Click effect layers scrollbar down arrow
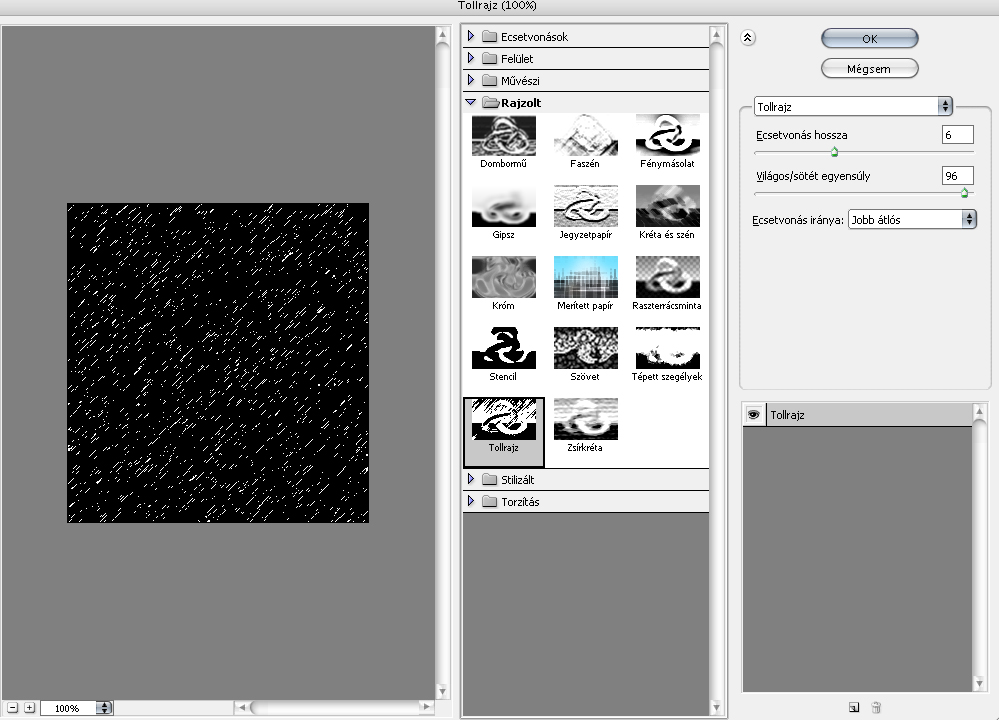This screenshot has height=720, width=999. click(980, 684)
